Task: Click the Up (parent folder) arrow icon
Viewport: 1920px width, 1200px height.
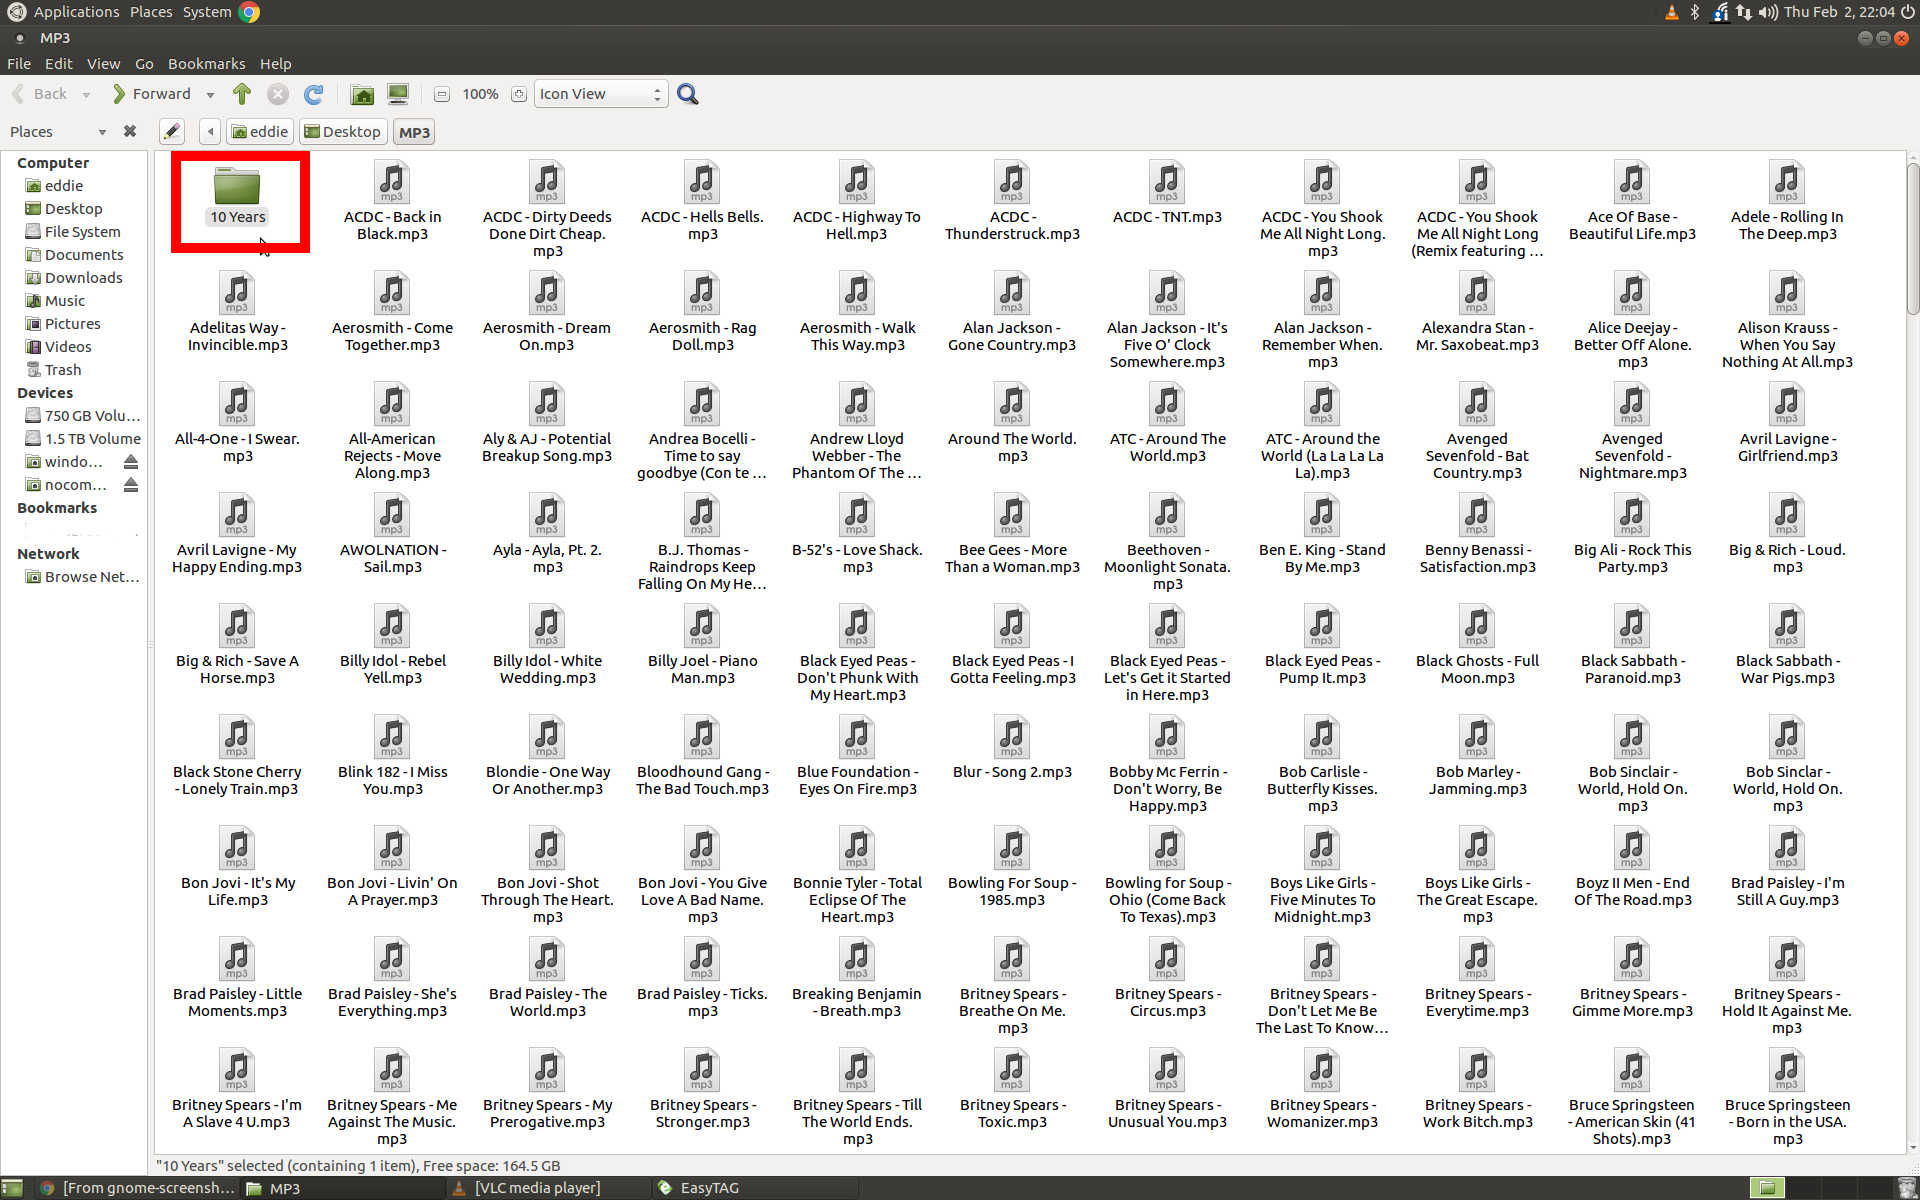Action: point(241,94)
